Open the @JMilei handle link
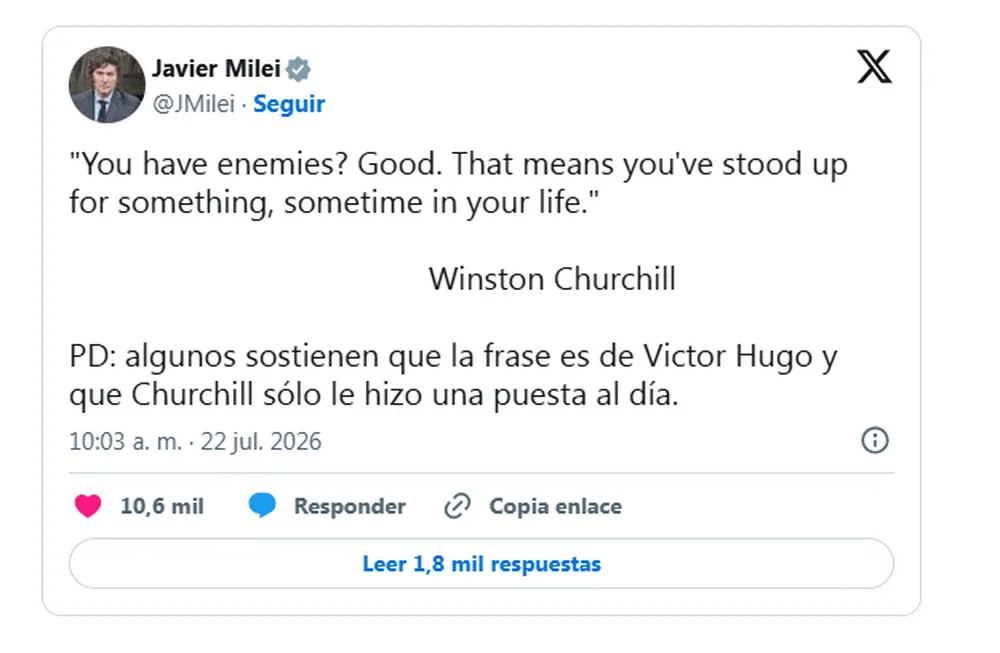The width and height of the screenshot is (1000, 653). coord(193,103)
